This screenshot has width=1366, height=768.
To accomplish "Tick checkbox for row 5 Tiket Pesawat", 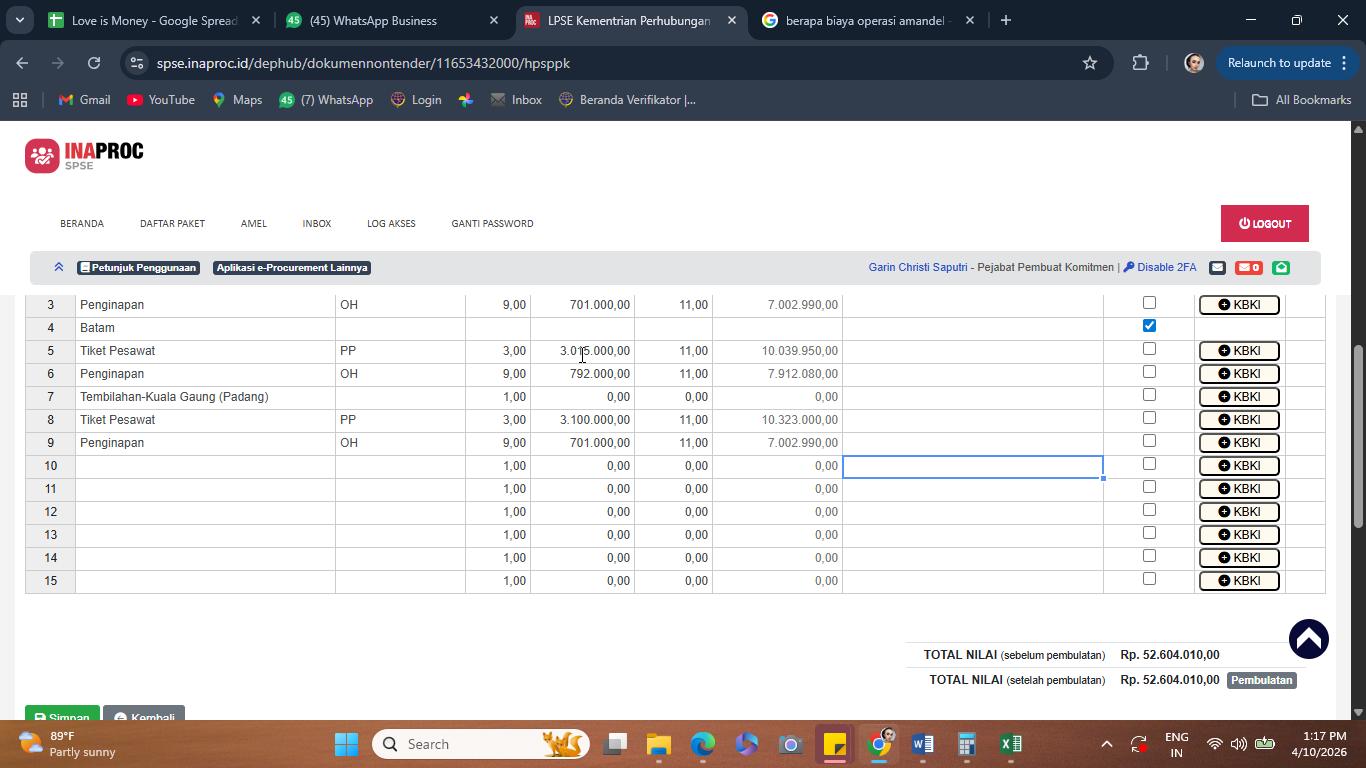I will (1149, 349).
